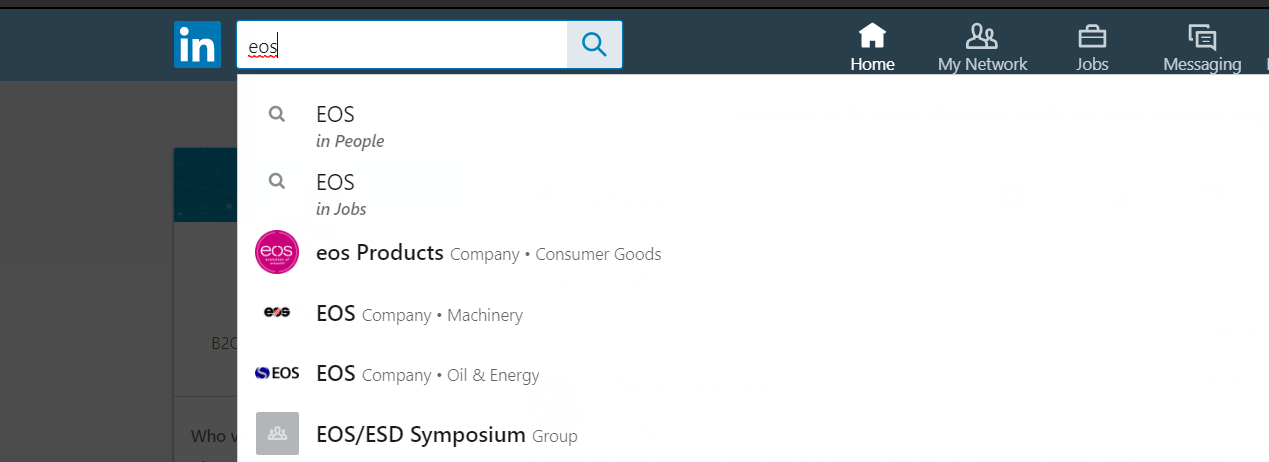This screenshot has height=462, width=1269.
Task: Click search icon beside EOS in Jobs
Action: pos(277,182)
